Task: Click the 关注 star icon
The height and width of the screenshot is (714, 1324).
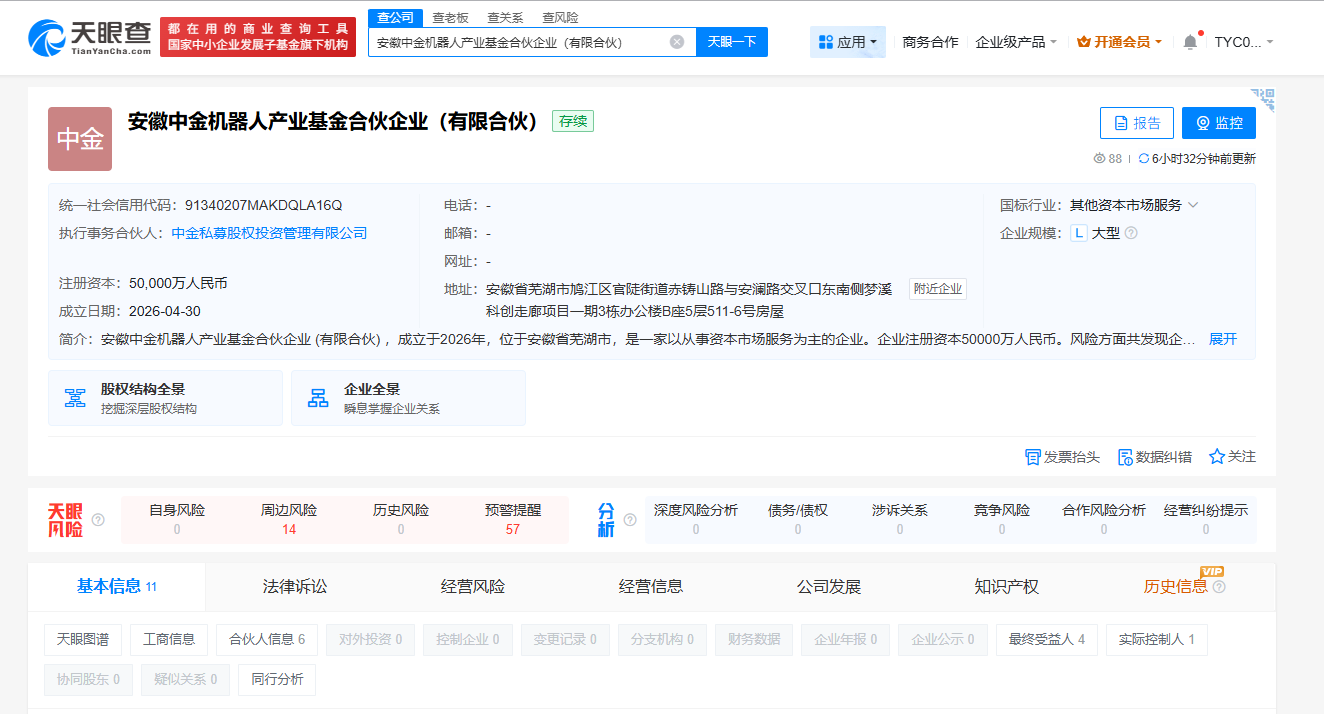Action: [x=1217, y=457]
